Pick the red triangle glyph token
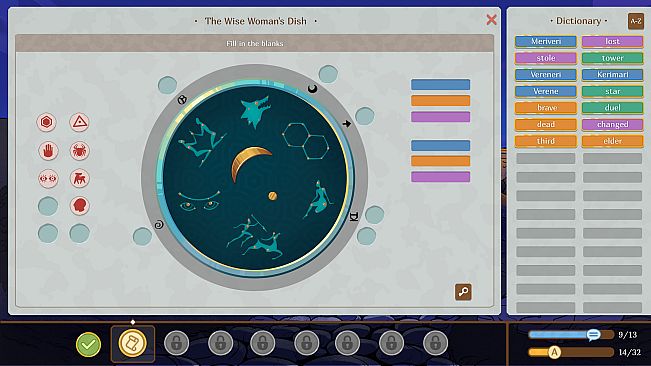Image resolution: width=651 pixels, height=366 pixels. [79, 122]
